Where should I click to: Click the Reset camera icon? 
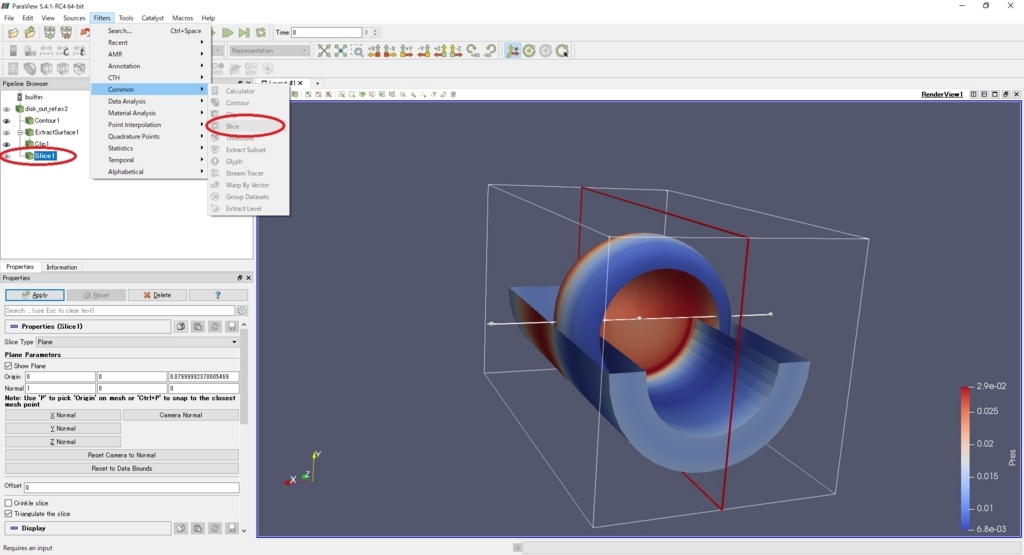click(x=324, y=51)
